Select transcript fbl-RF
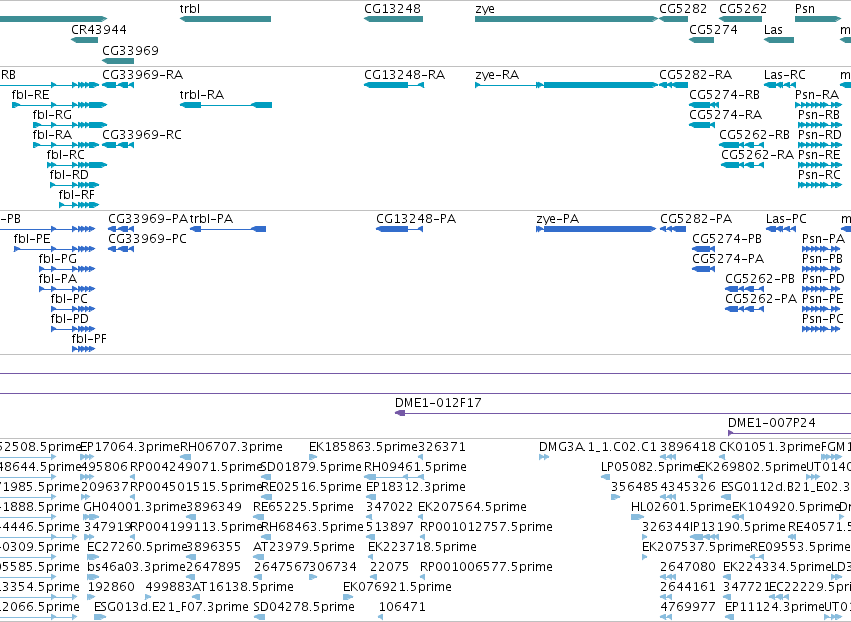This screenshot has width=851, height=622. (79, 205)
